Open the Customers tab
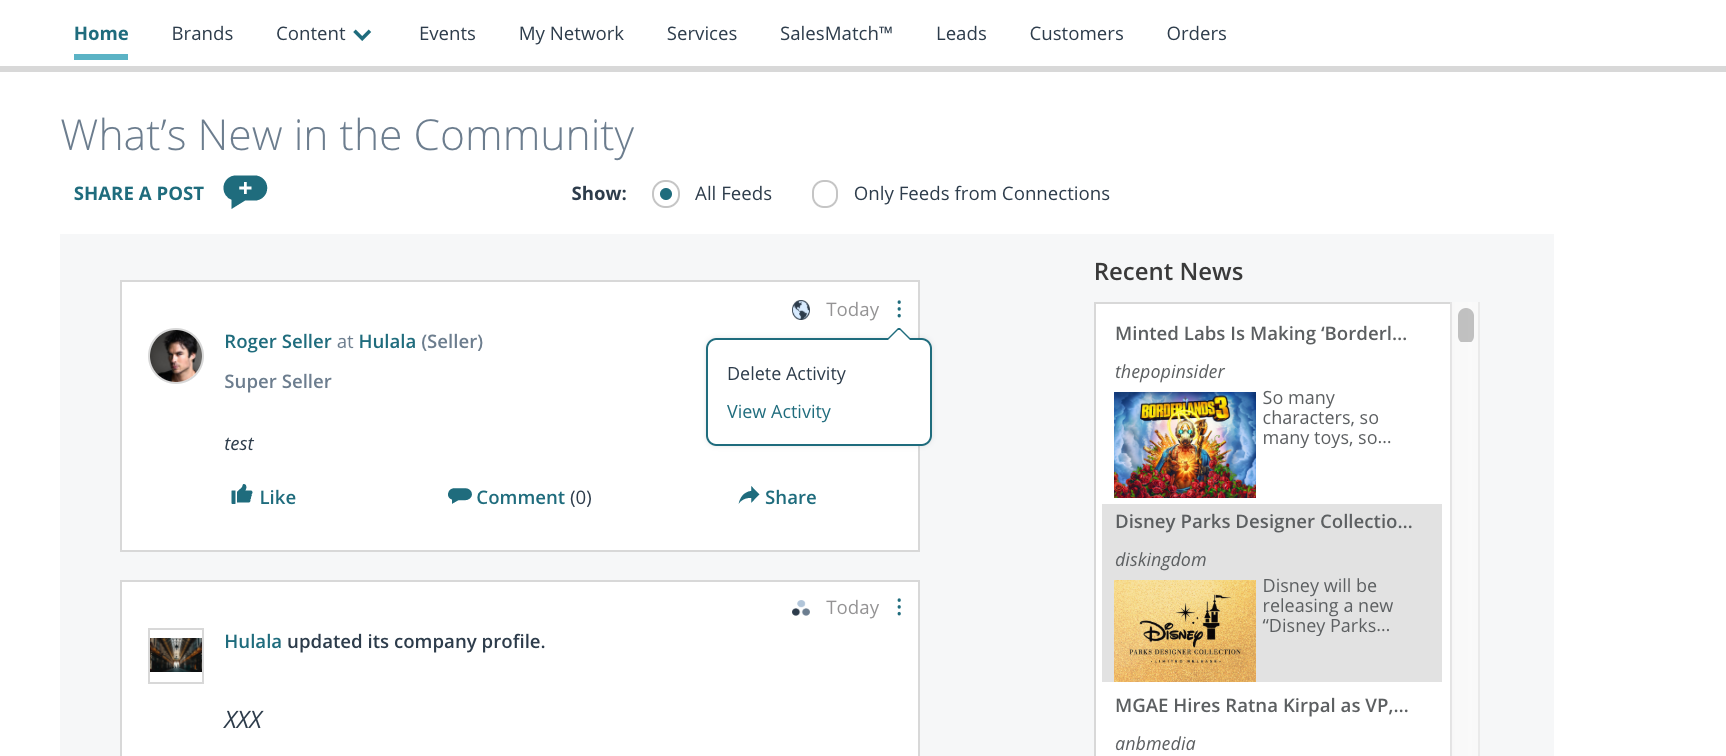Screen dimensions: 1726x756 [1076, 34]
